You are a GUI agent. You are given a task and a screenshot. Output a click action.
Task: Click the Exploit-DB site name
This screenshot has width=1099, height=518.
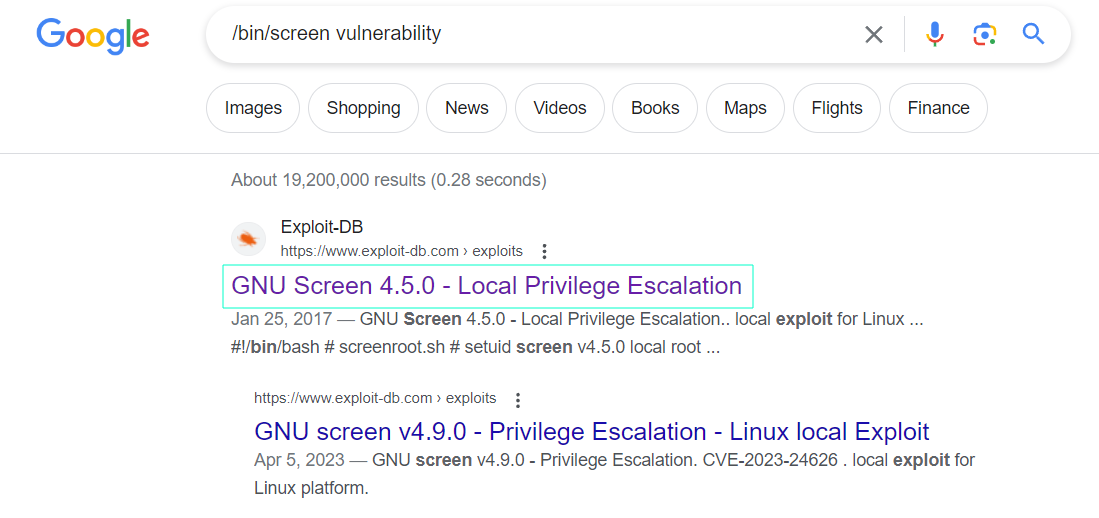pos(322,227)
